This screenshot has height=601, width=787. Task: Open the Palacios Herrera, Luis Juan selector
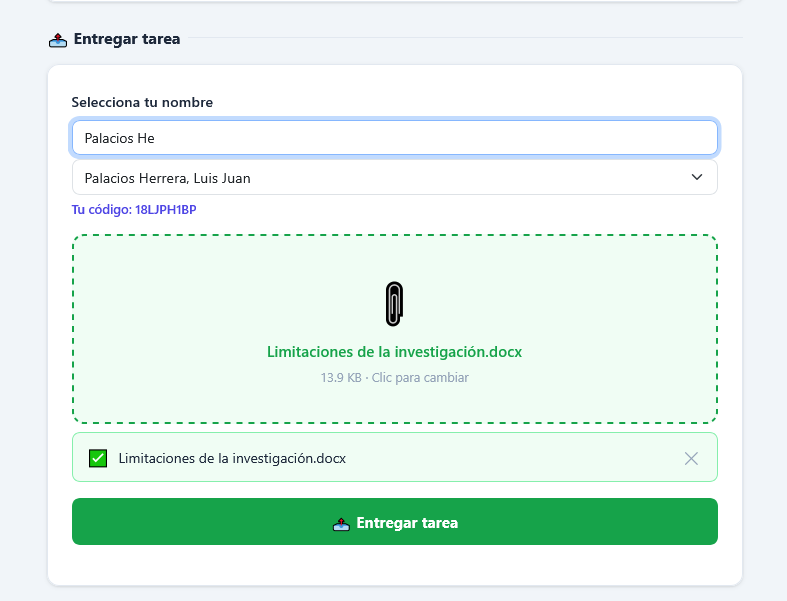tap(395, 178)
